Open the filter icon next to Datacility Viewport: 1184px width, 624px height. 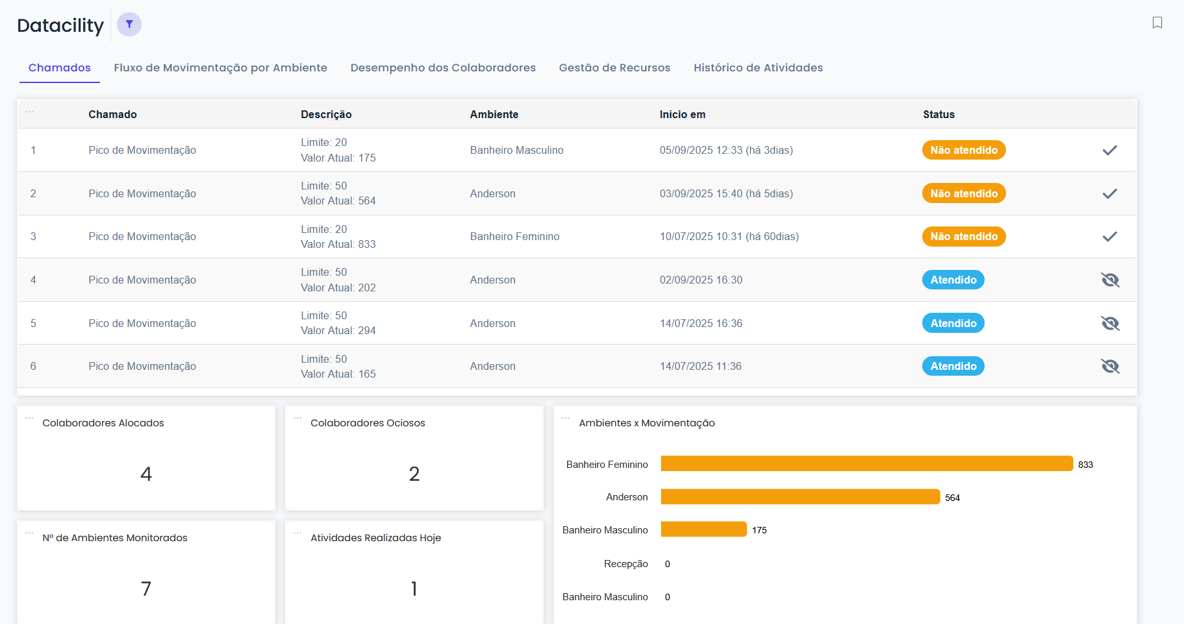coord(129,24)
